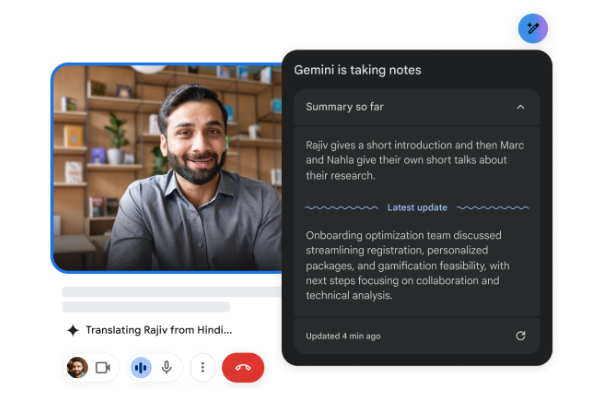This screenshot has width=604, height=407.
Task: Click the Latest update divider label
Action: pyautogui.click(x=417, y=208)
